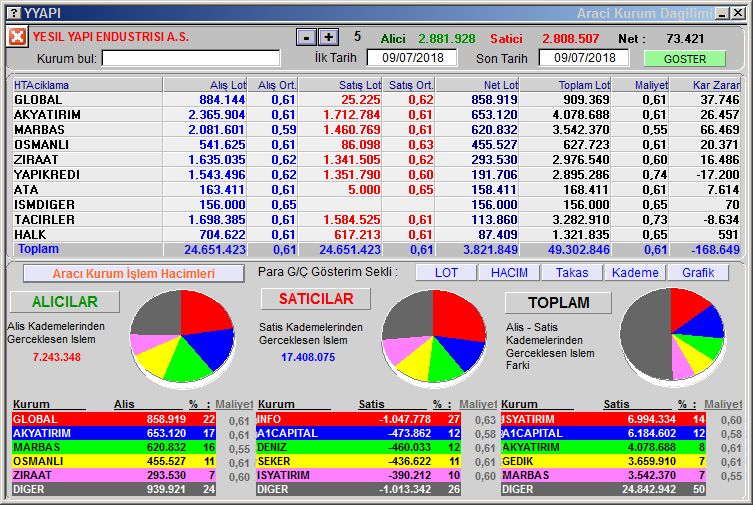Sort by Kar Zarar column header

(705, 85)
